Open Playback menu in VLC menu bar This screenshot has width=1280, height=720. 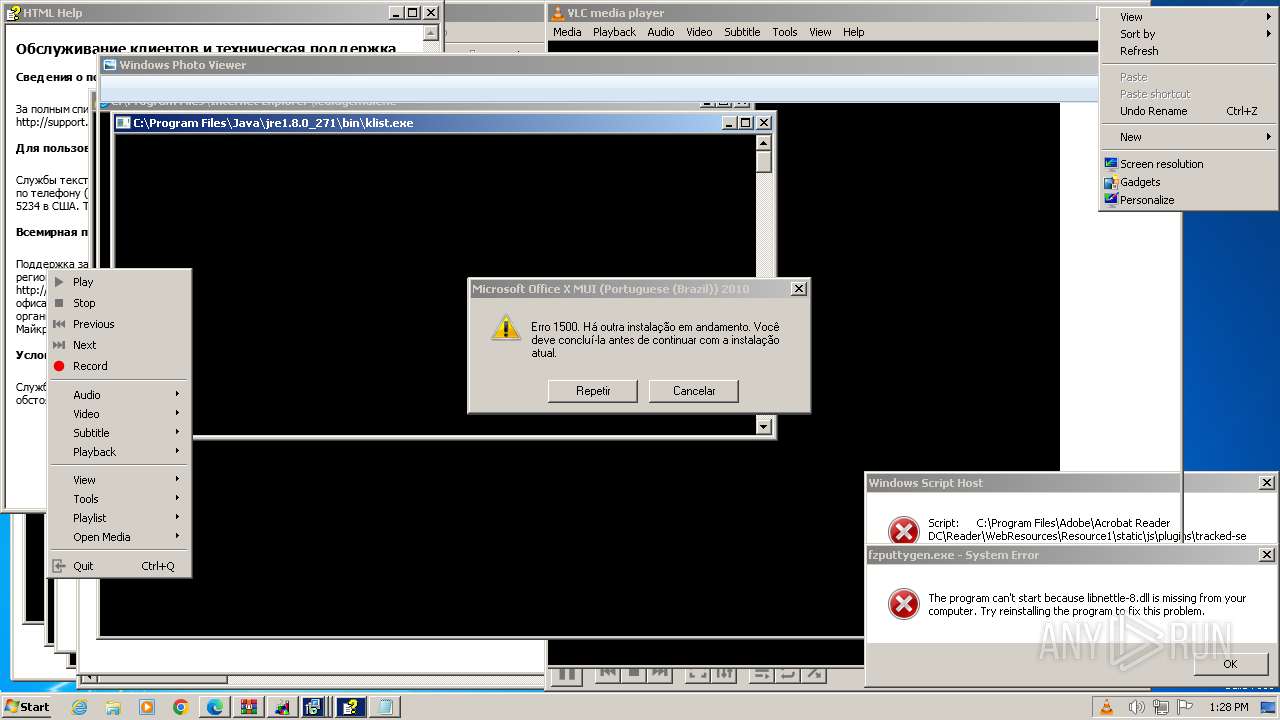(x=614, y=32)
